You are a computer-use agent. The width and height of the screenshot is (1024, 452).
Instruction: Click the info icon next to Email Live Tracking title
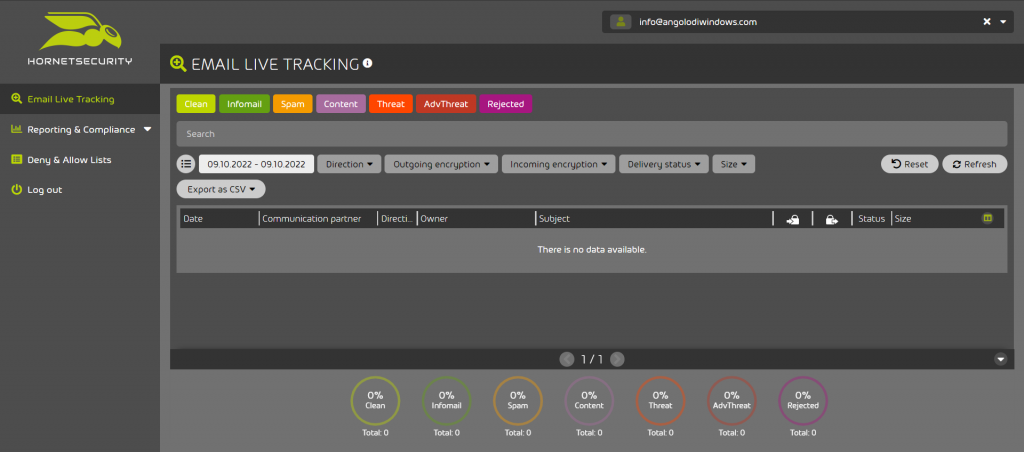pos(368,63)
